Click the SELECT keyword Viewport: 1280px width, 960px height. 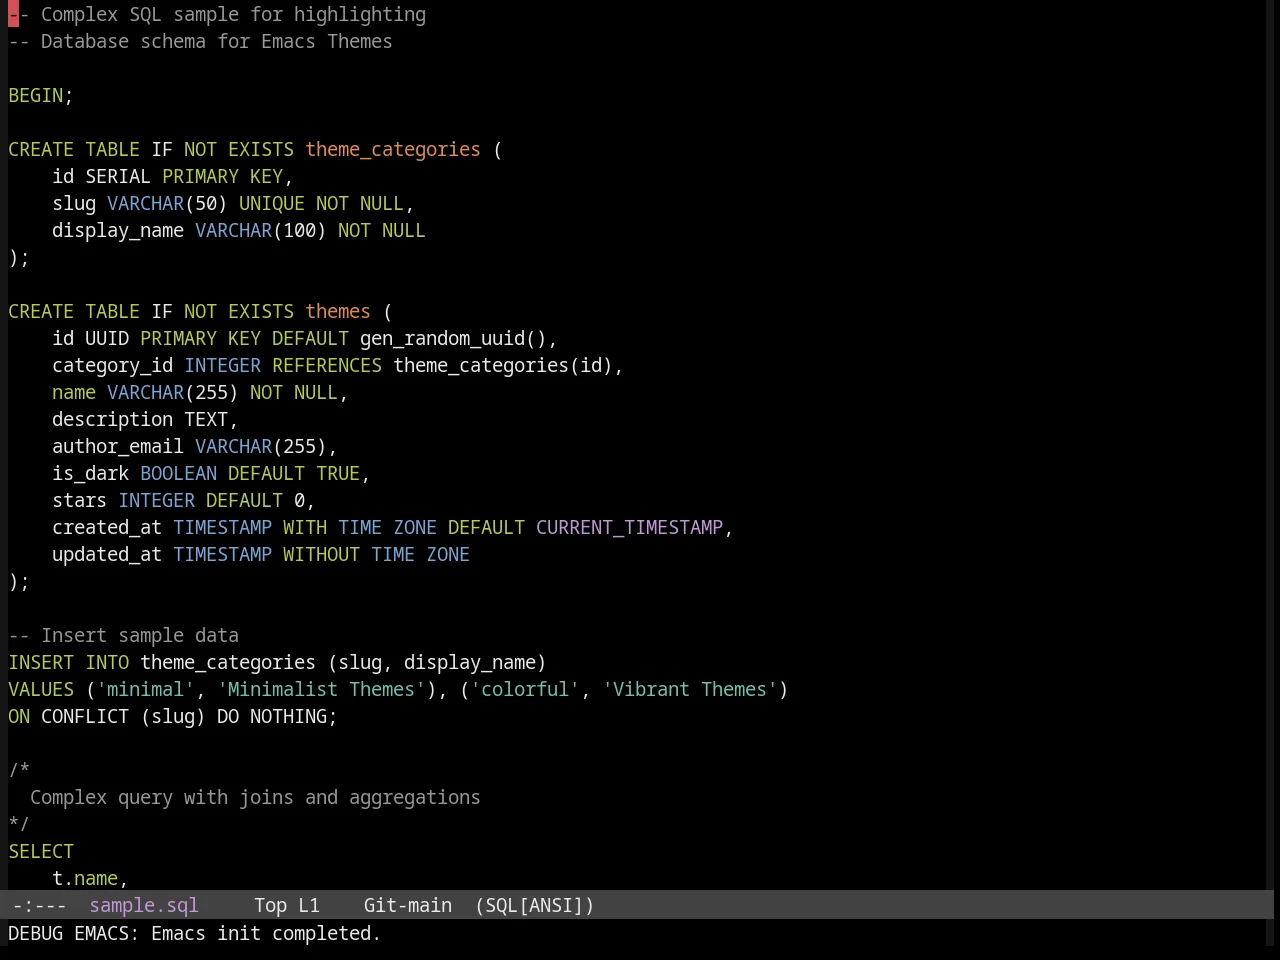click(x=41, y=852)
